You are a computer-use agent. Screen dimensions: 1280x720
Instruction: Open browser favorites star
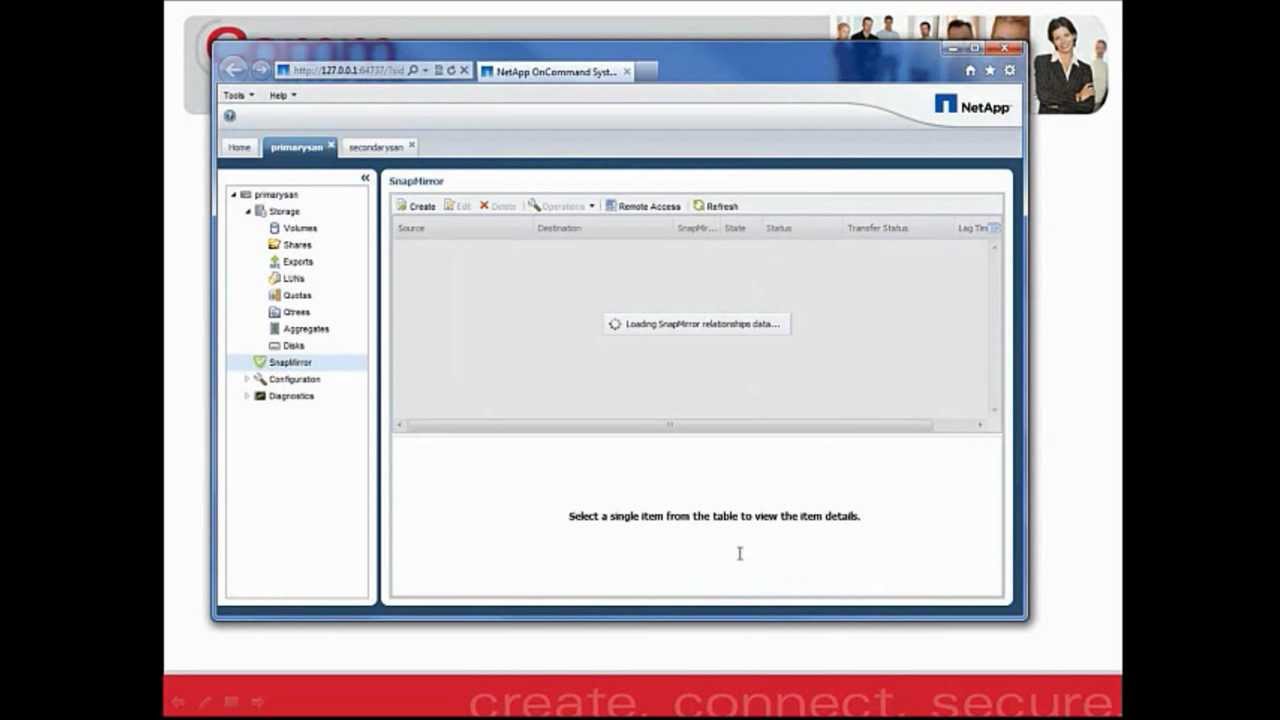point(990,71)
